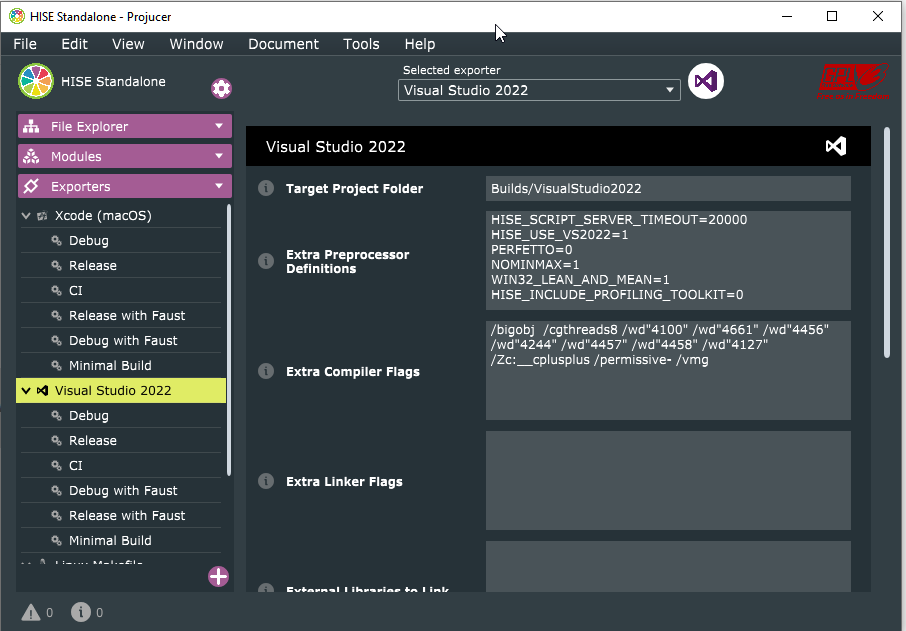906x631 pixels.
Task: Click the 'Extra Compiler Flags' label
Action: tap(352, 372)
